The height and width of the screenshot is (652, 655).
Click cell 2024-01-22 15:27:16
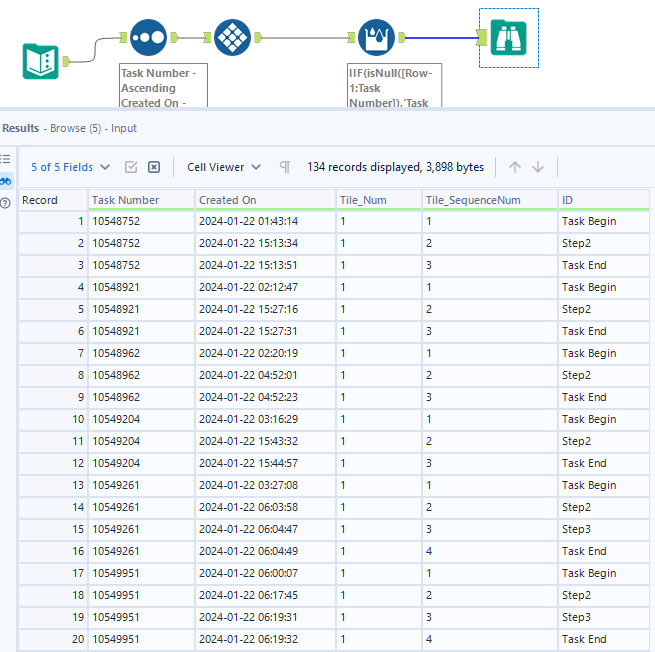265,309
